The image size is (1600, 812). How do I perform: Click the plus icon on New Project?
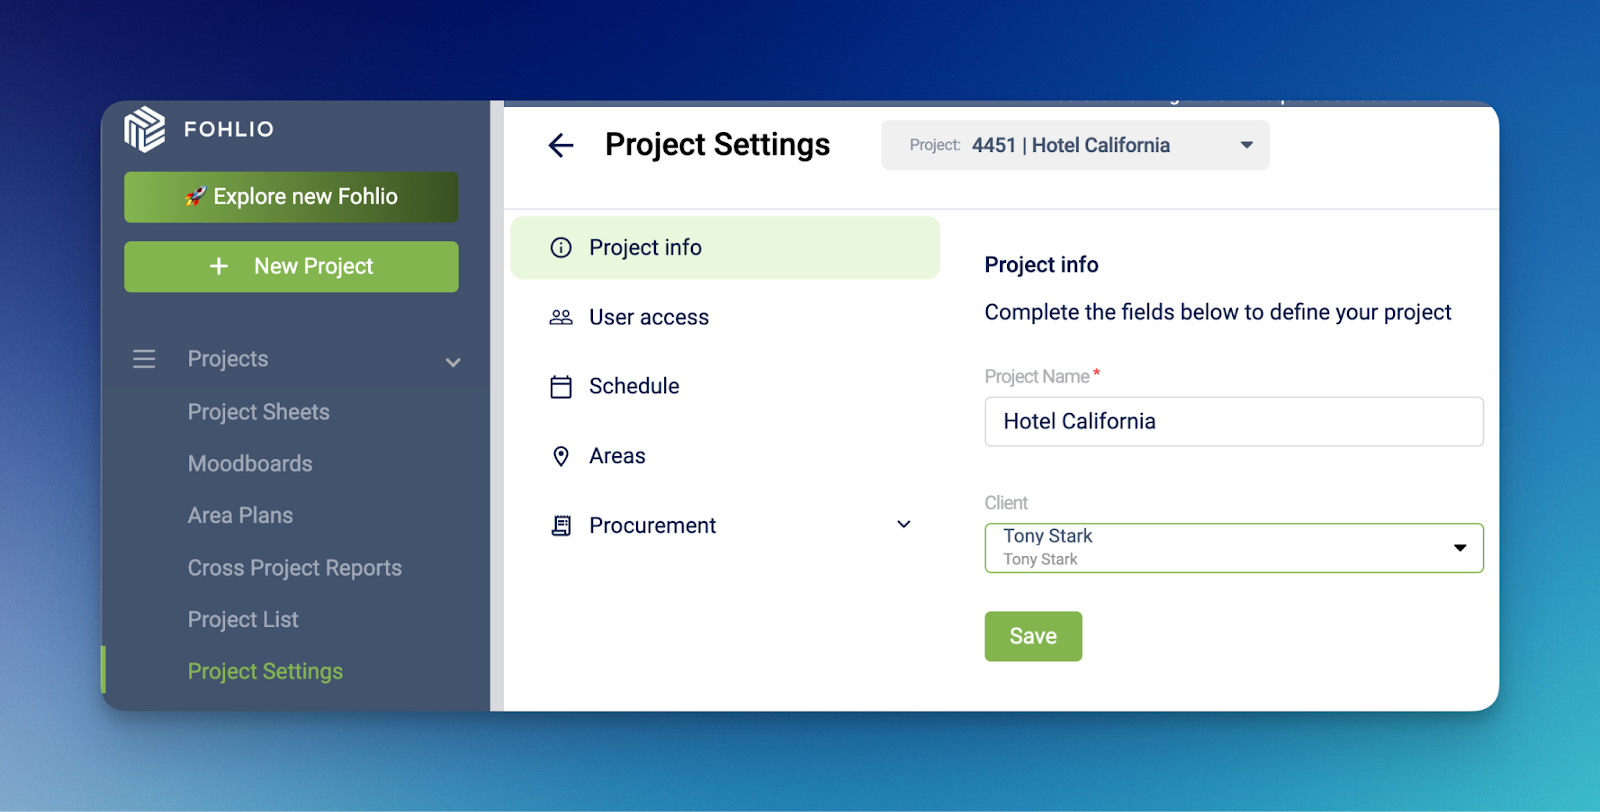(x=219, y=266)
